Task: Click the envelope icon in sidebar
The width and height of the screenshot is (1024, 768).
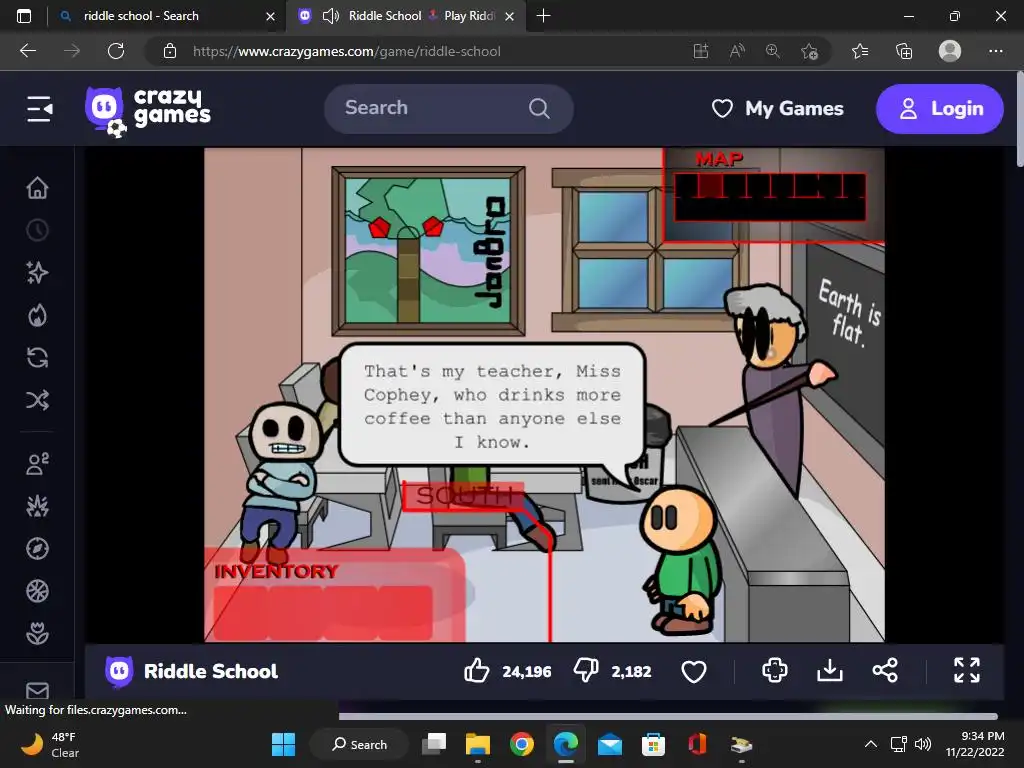Action: [x=37, y=690]
